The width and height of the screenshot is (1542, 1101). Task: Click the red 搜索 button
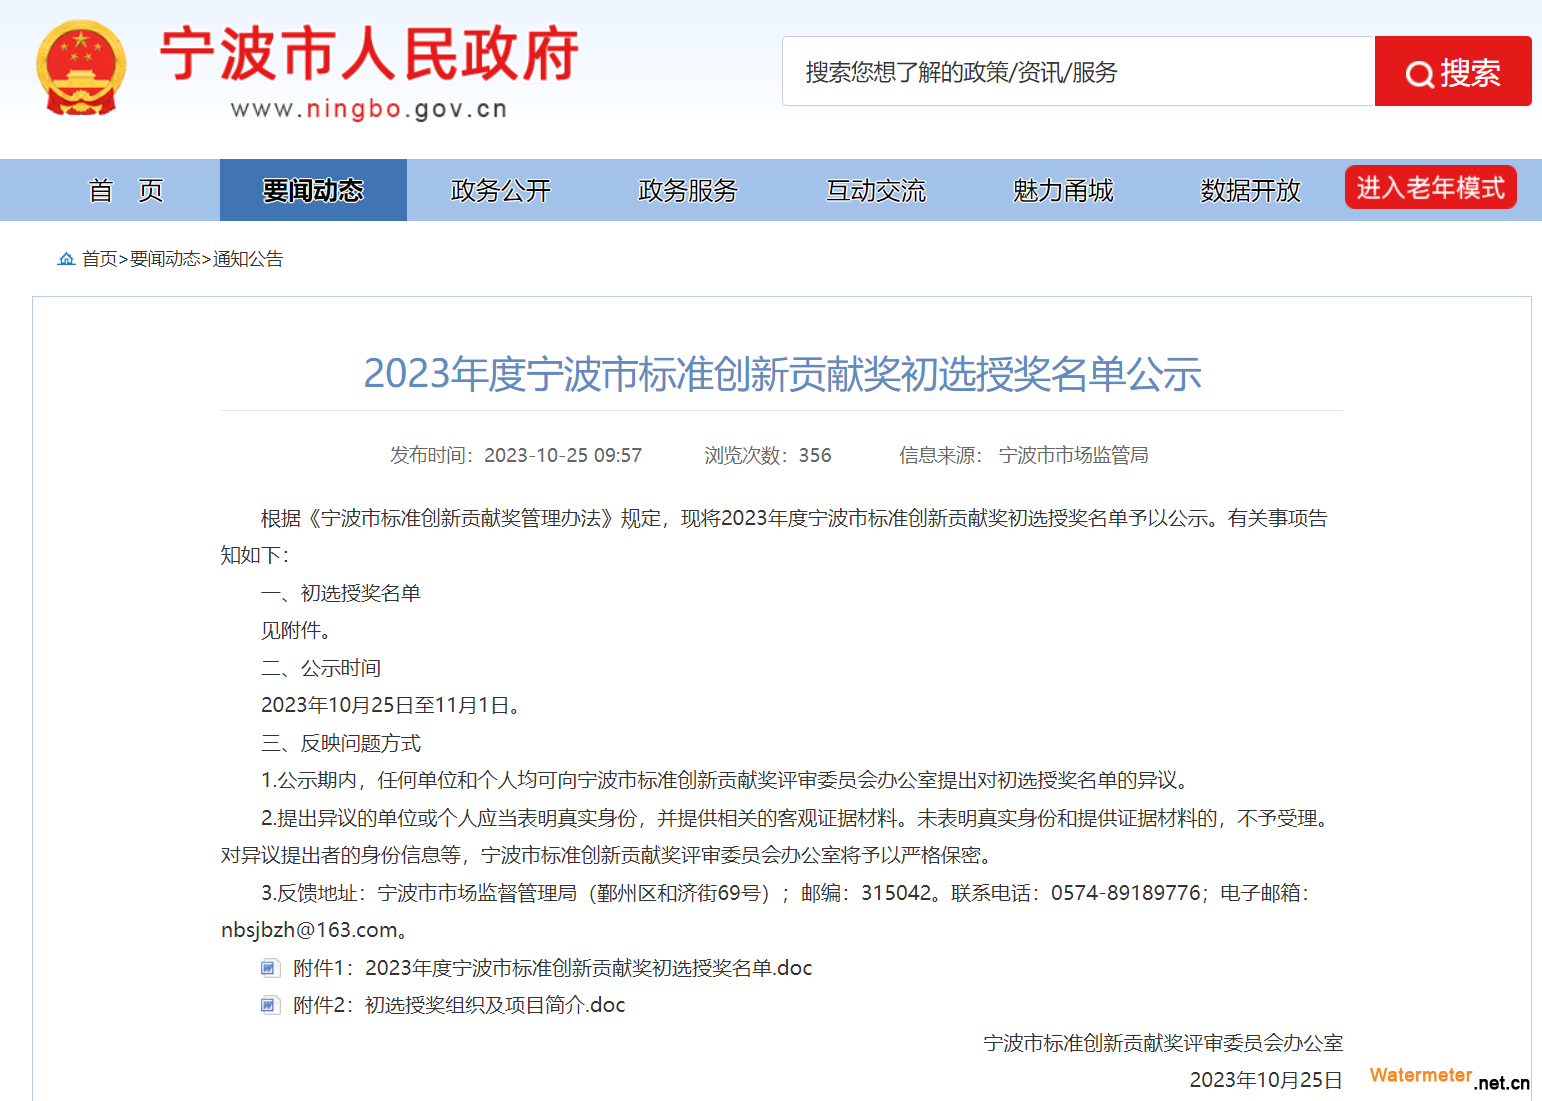[x=1453, y=71]
